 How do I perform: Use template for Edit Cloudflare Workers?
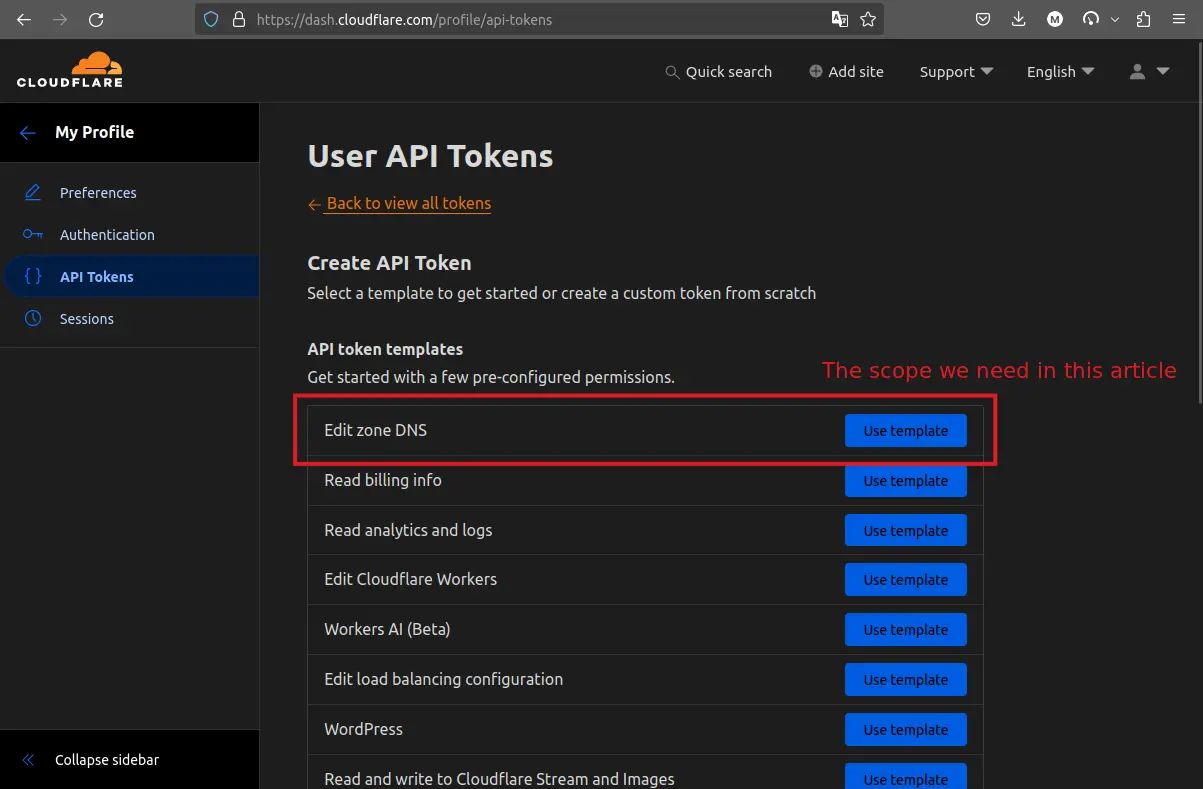[905, 580]
